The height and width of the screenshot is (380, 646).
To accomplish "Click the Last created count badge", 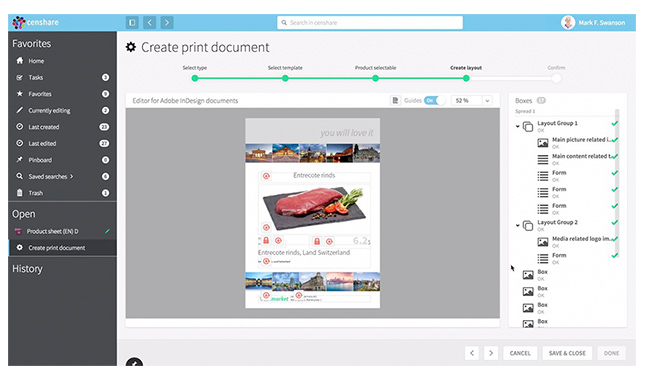I will tap(104, 127).
